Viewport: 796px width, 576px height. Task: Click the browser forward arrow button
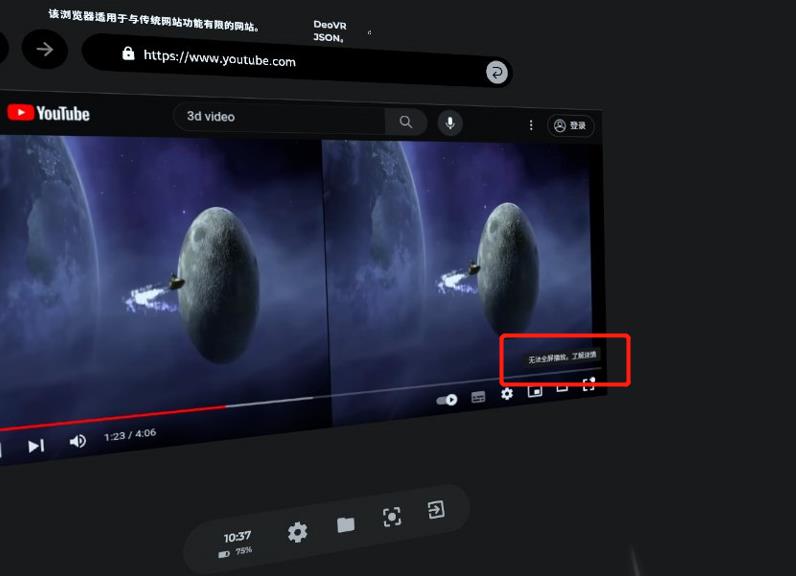(45, 49)
